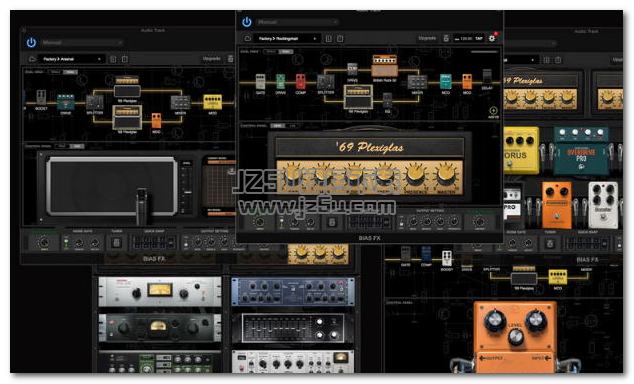Screen dimensions: 634x384
Task: Select the MIXER block in center chain
Action: [417, 82]
